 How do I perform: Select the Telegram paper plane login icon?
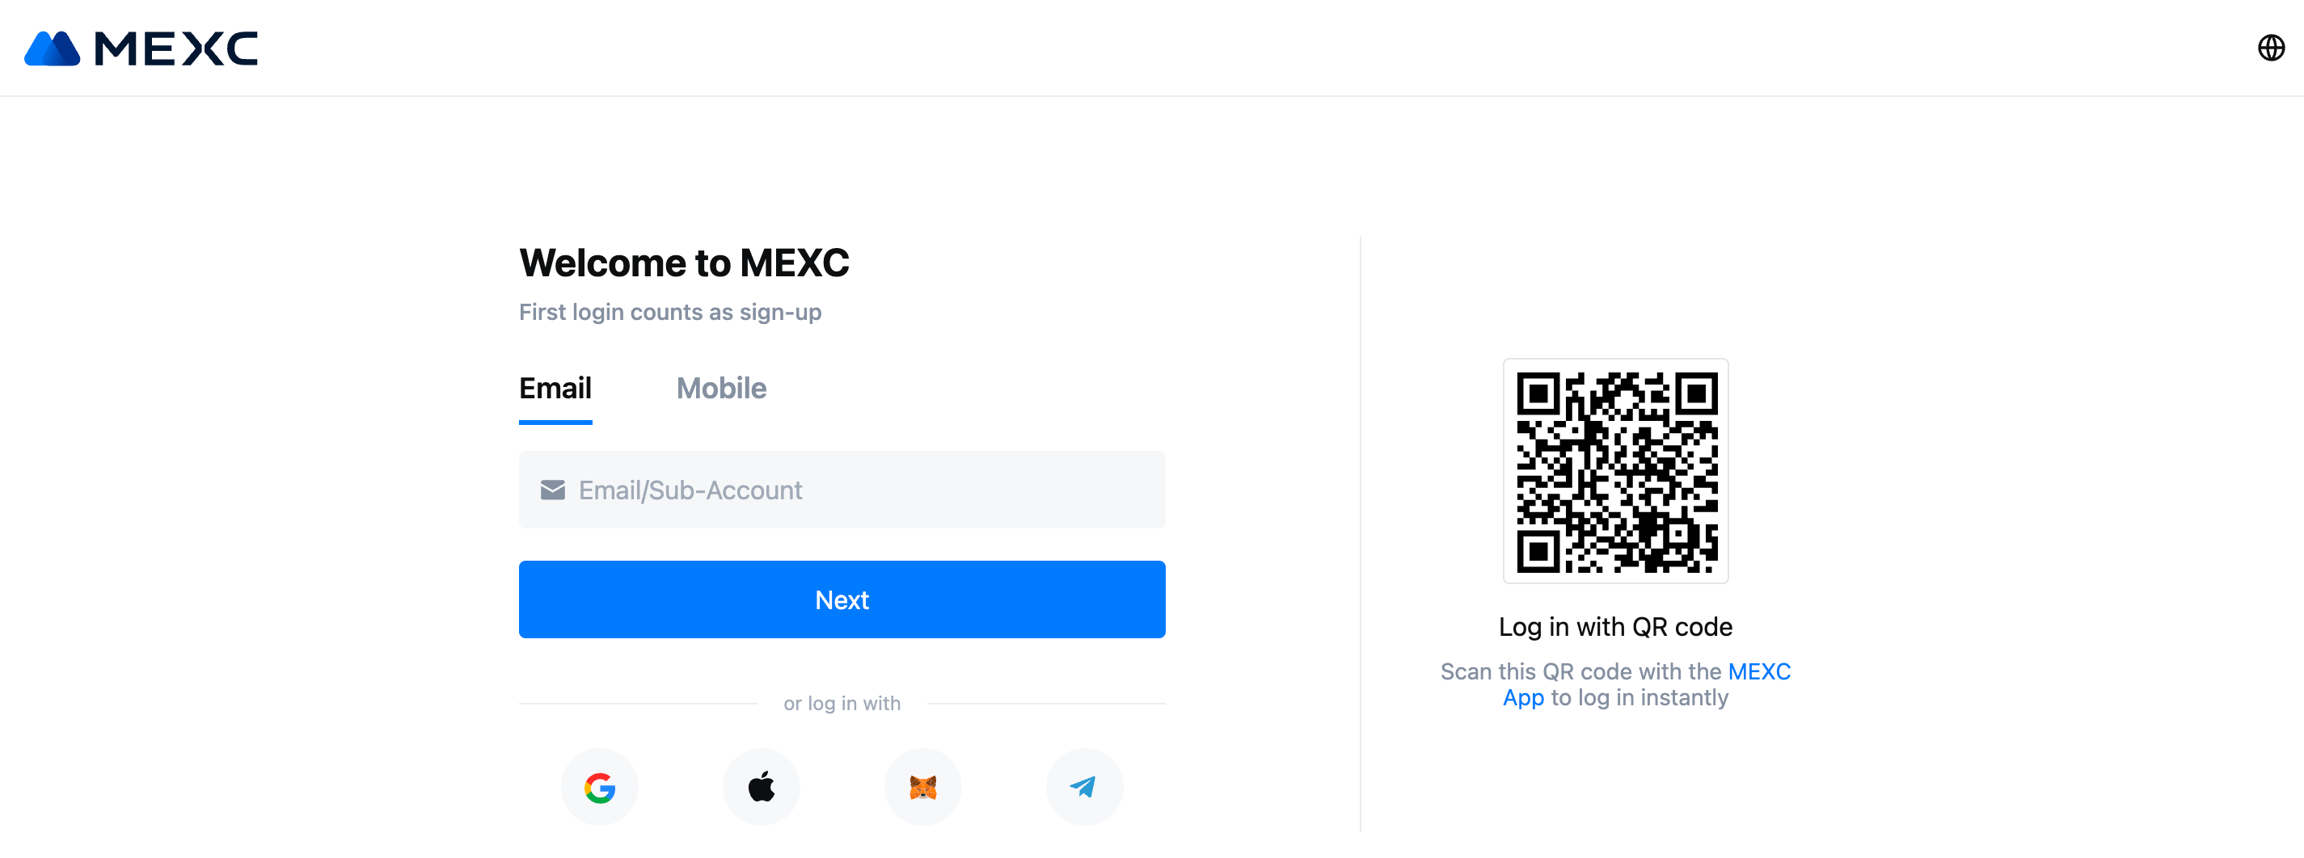pyautogui.click(x=1084, y=788)
